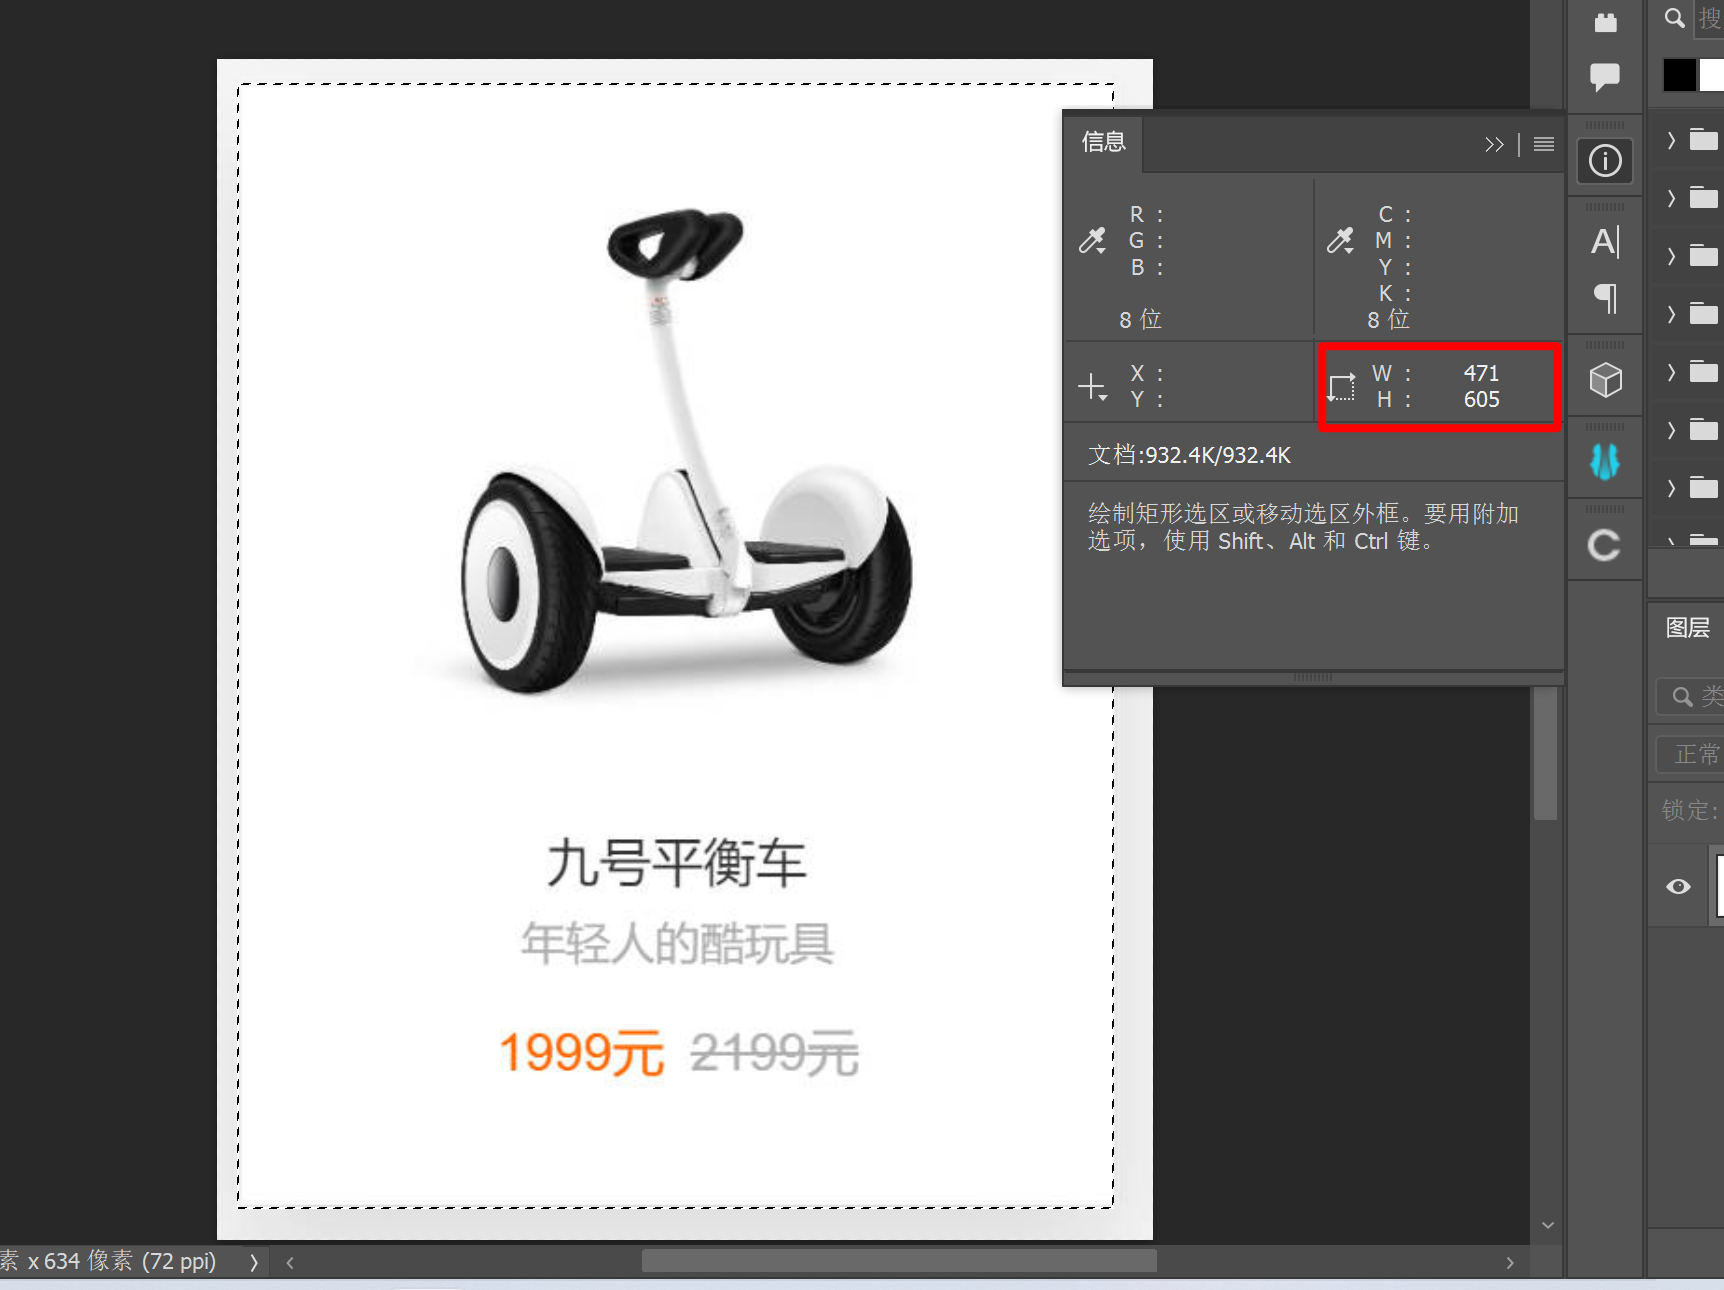Open the Info panel icon in the dock
The height and width of the screenshot is (1290, 1724).
pyautogui.click(x=1604, y=161)
